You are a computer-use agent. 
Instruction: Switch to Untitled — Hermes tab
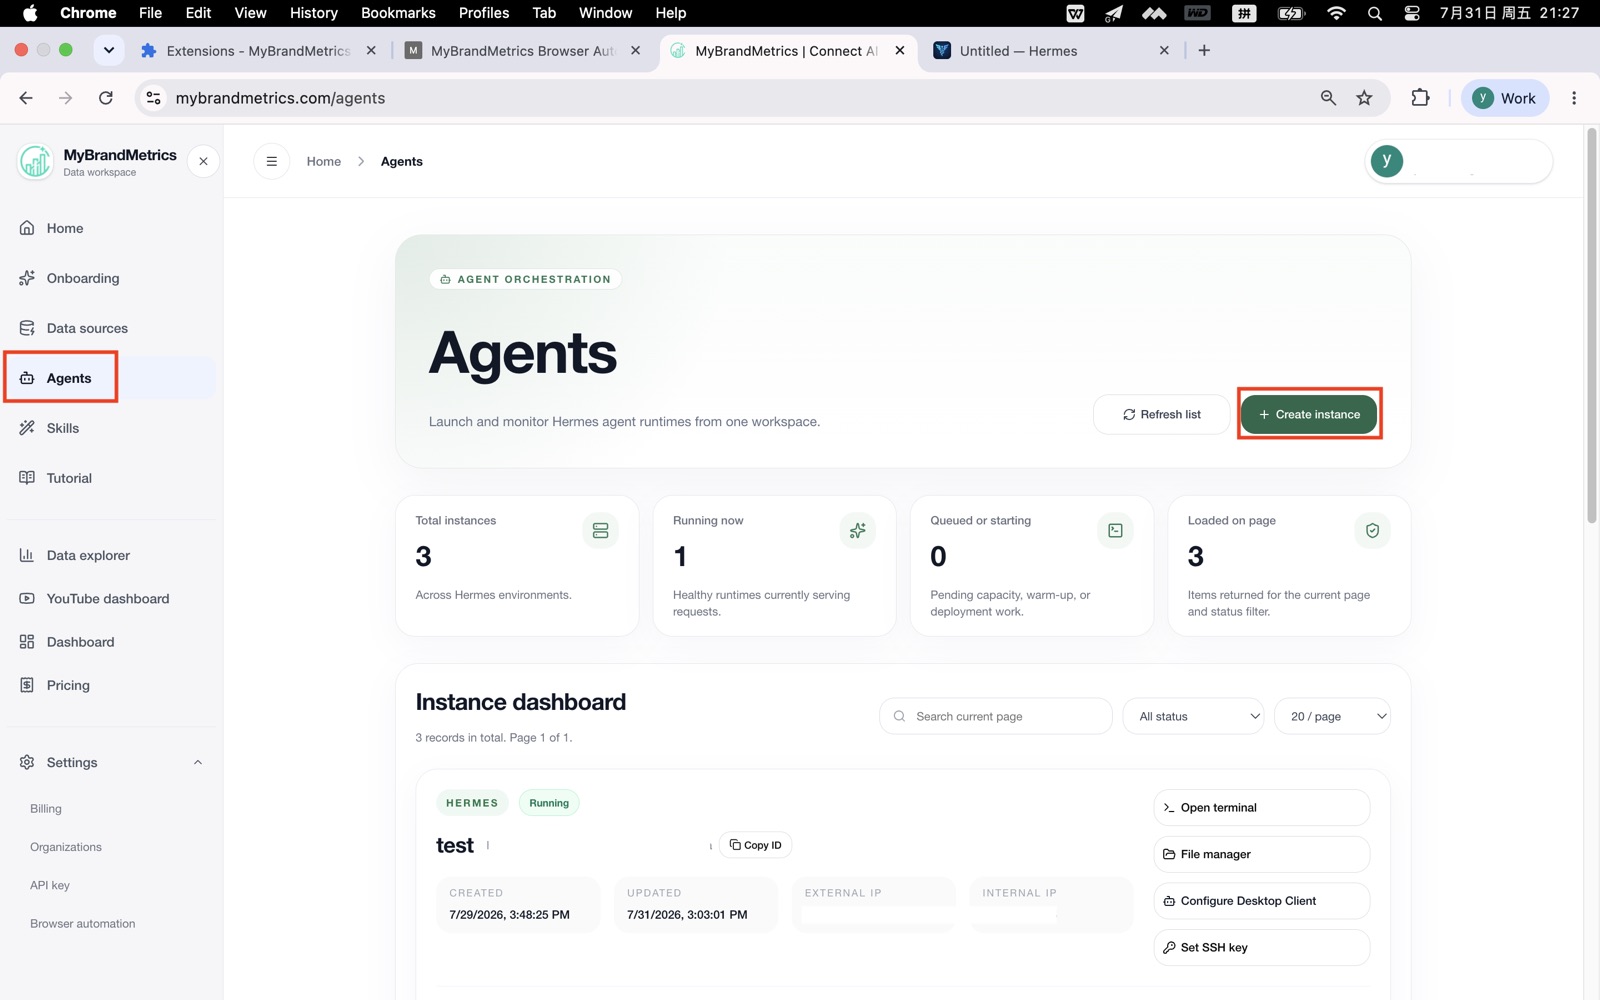[1050, 51]
